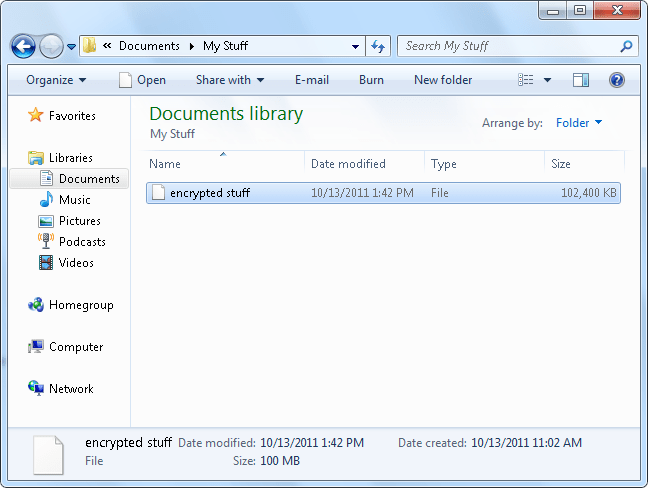Open the address bar history dropdown
The width and height of the screenshot is (648, 488).
click(355, 46)
